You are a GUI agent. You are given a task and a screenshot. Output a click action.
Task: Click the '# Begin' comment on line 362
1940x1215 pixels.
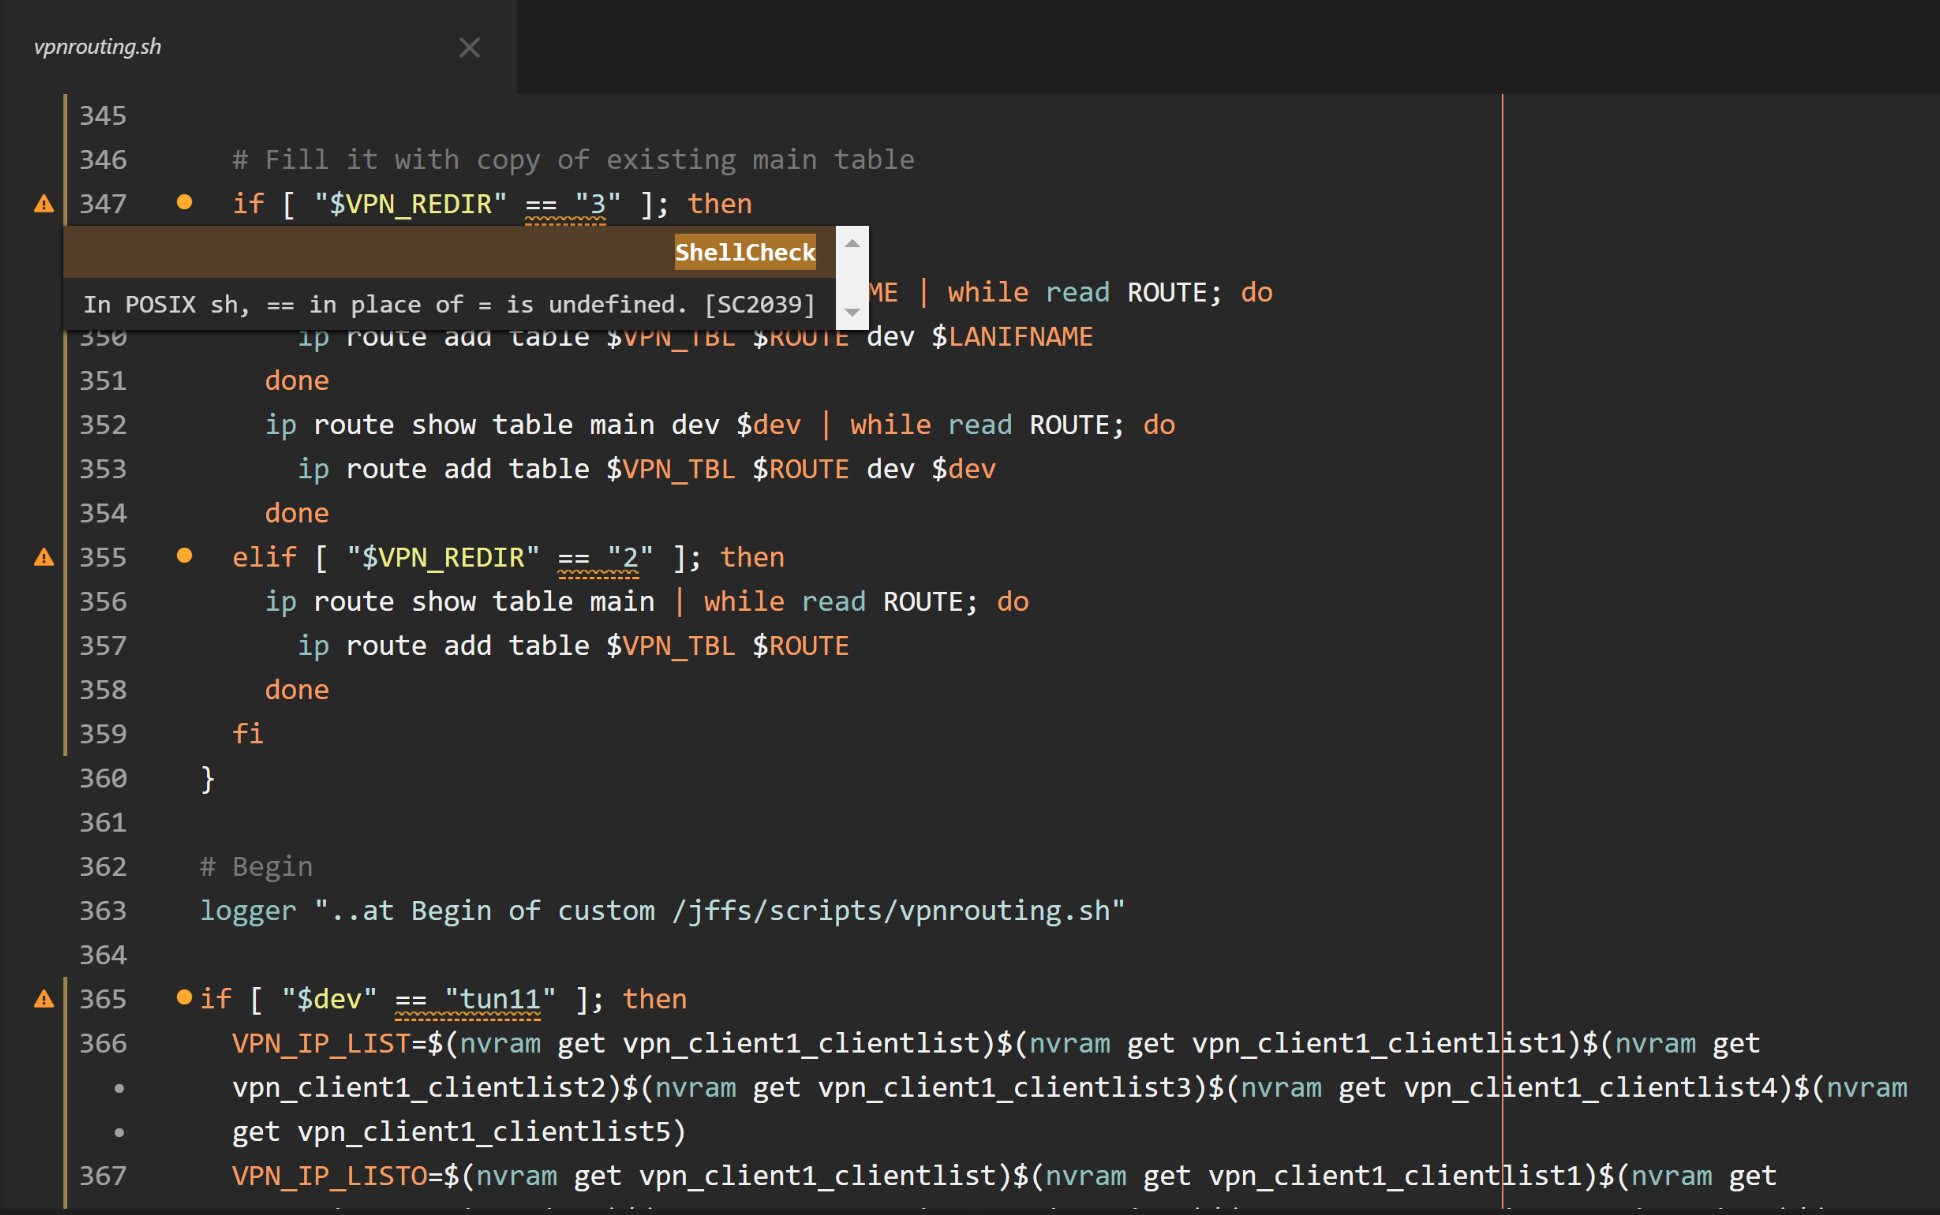pos(256,867)
